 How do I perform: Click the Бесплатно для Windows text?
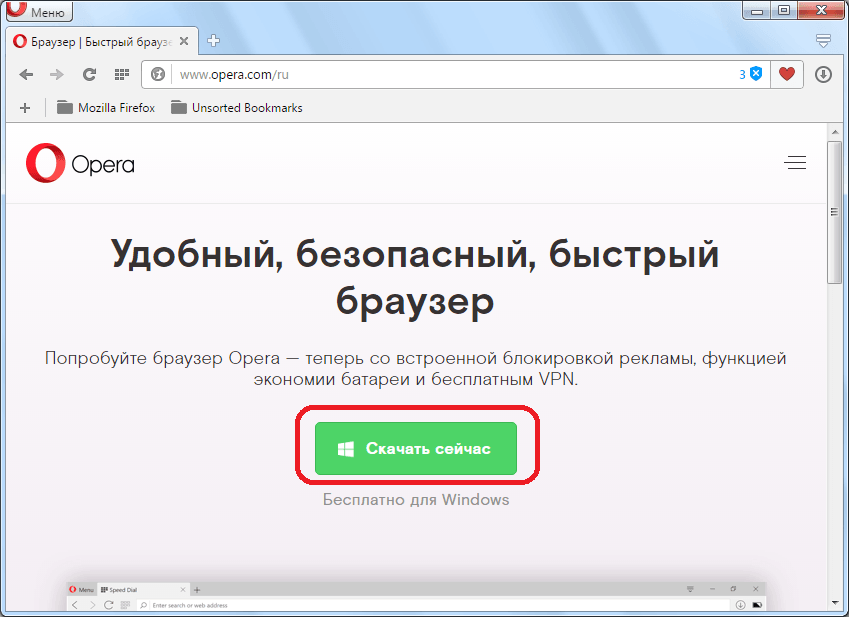[416, 499]
